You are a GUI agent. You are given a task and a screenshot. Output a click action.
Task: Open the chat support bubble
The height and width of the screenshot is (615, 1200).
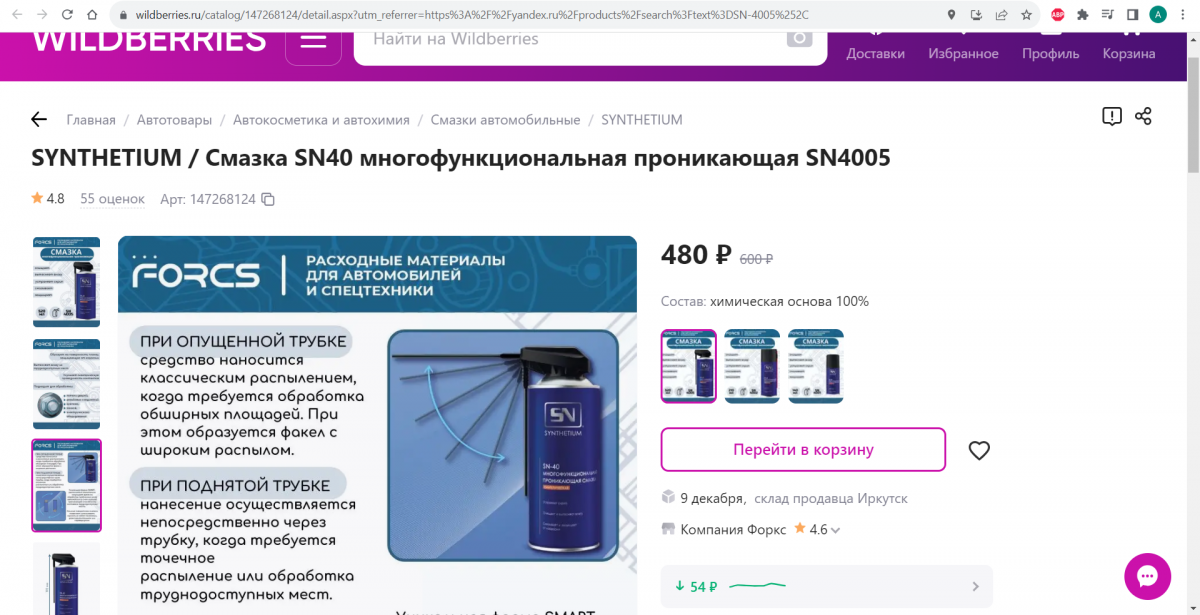point(1147,577)
